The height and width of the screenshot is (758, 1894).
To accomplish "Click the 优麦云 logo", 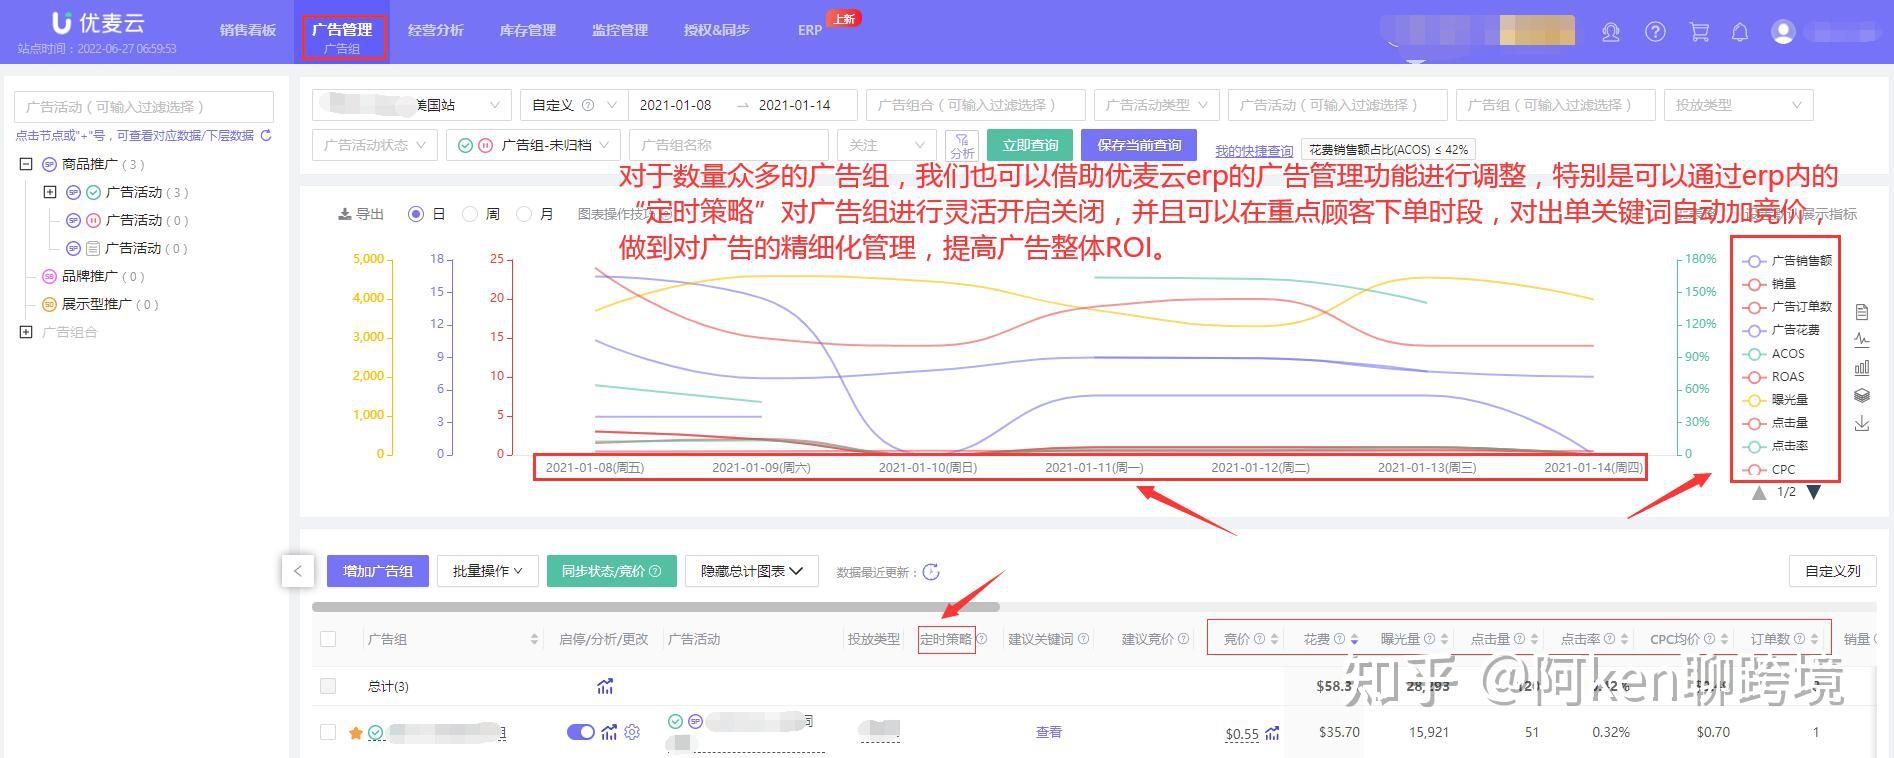I will [98, 24].
